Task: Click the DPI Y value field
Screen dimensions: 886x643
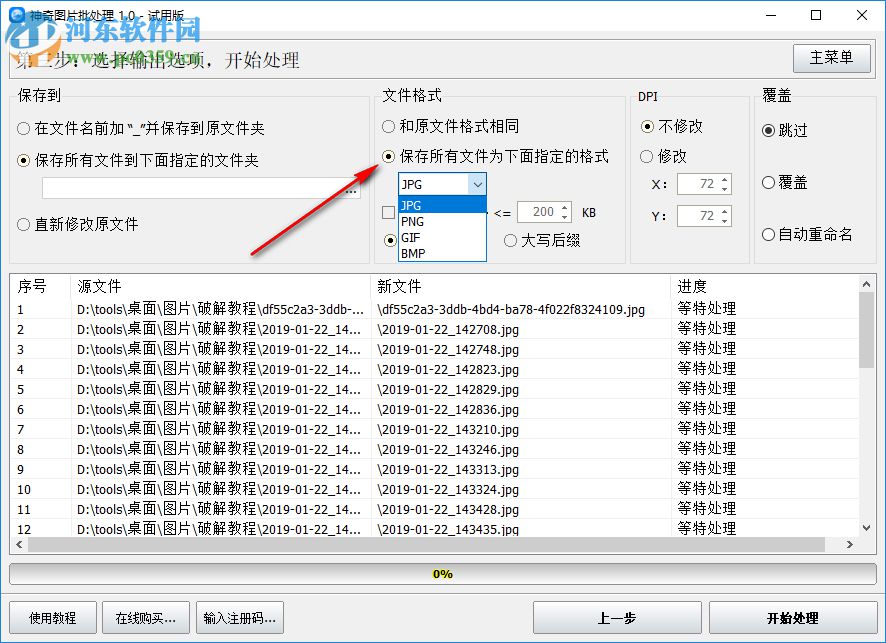Action: point(698,216)
